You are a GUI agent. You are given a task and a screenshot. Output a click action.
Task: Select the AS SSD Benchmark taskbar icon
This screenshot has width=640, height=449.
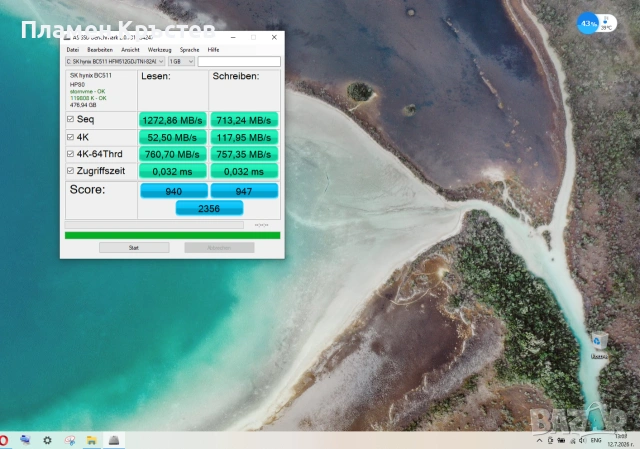point(113,440)
